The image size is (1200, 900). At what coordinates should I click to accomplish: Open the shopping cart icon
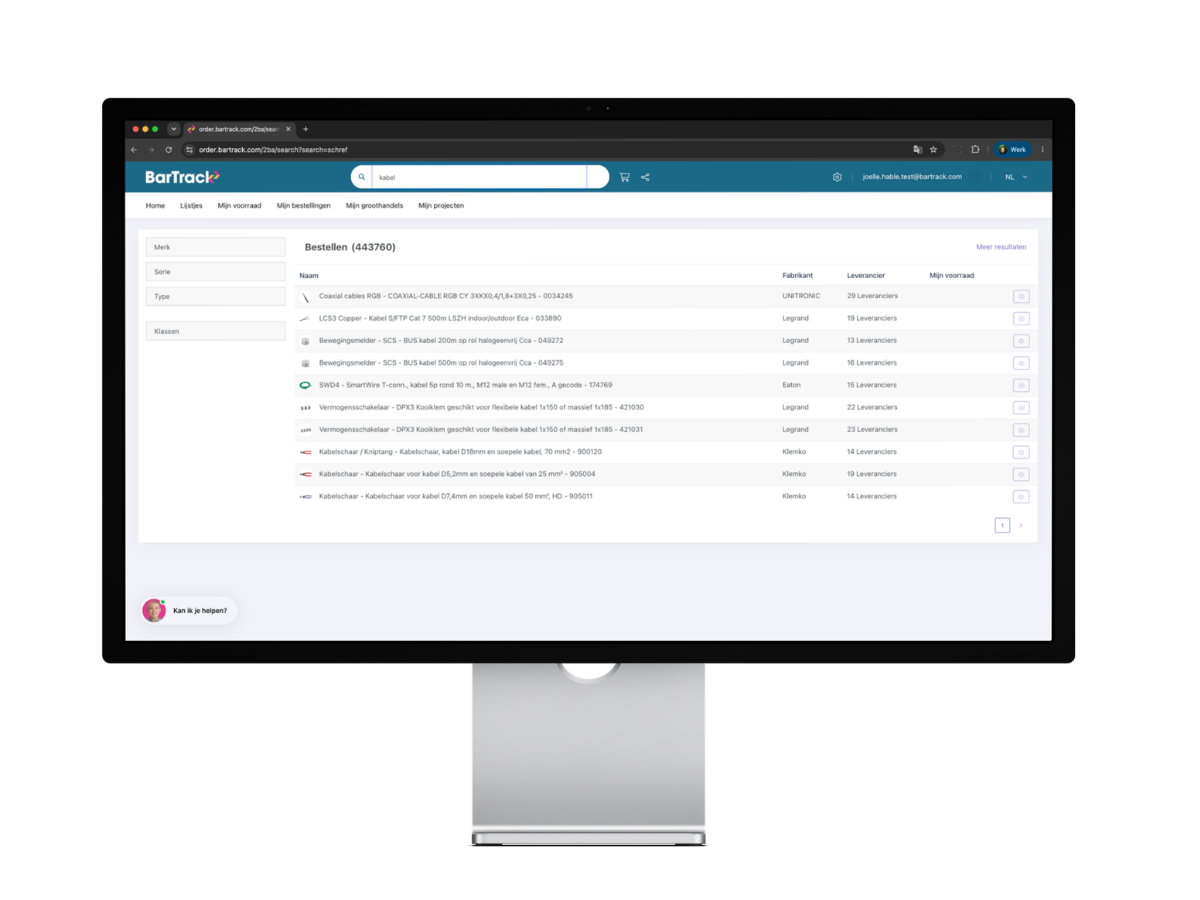624,177
